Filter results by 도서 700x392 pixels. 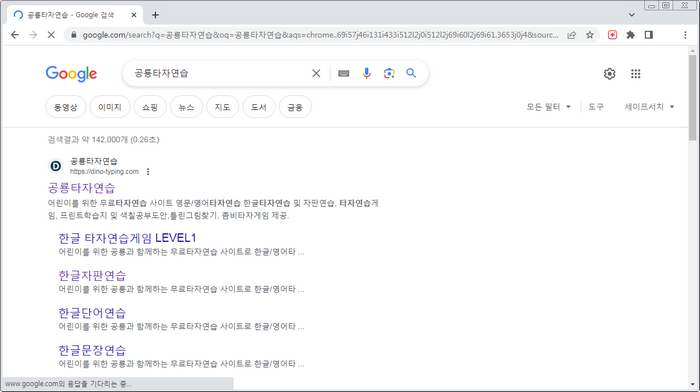click(258, 107)
